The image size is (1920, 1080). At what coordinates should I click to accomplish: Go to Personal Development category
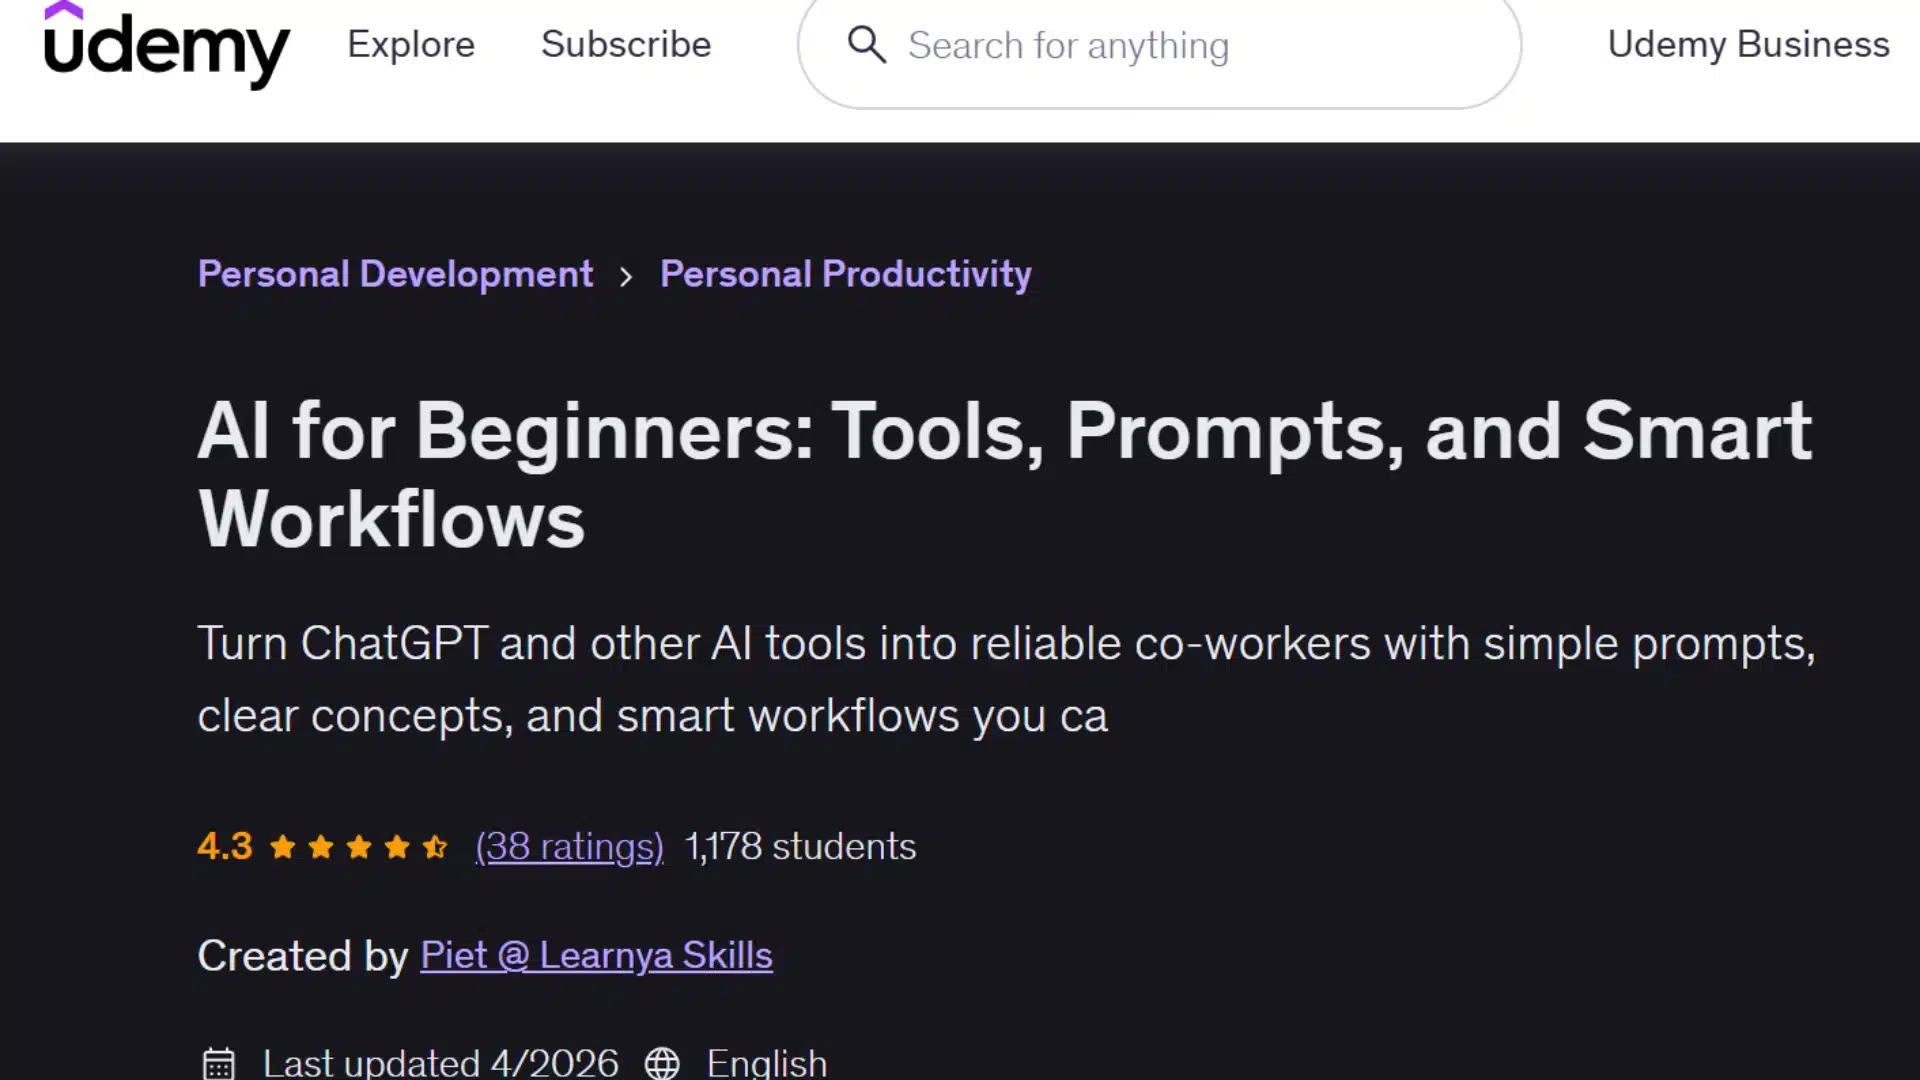395,274
